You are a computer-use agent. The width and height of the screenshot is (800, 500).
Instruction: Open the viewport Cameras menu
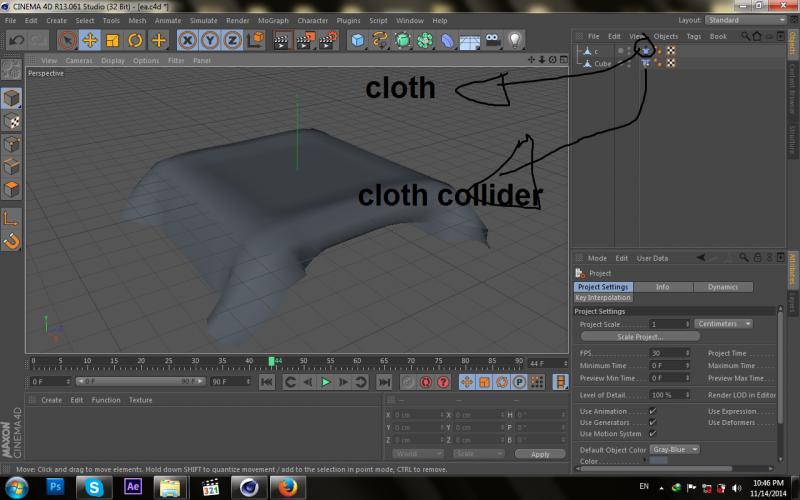coord(79,60)
